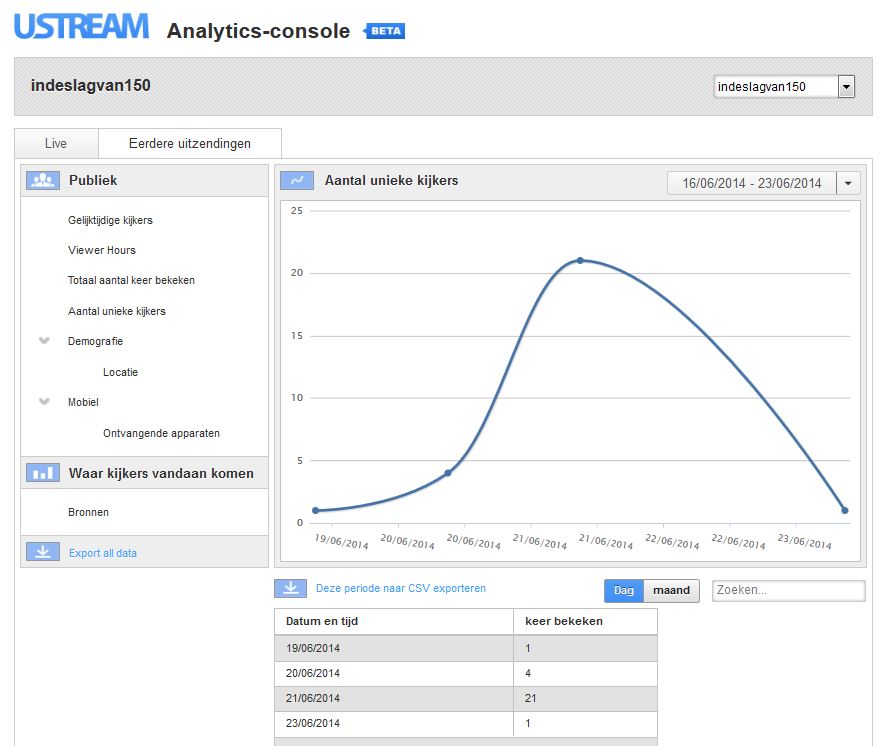Collapse the Demografie section chevron
Viewport: 881px width, 746px height.
pyautogui.click(x=44, y=340)
